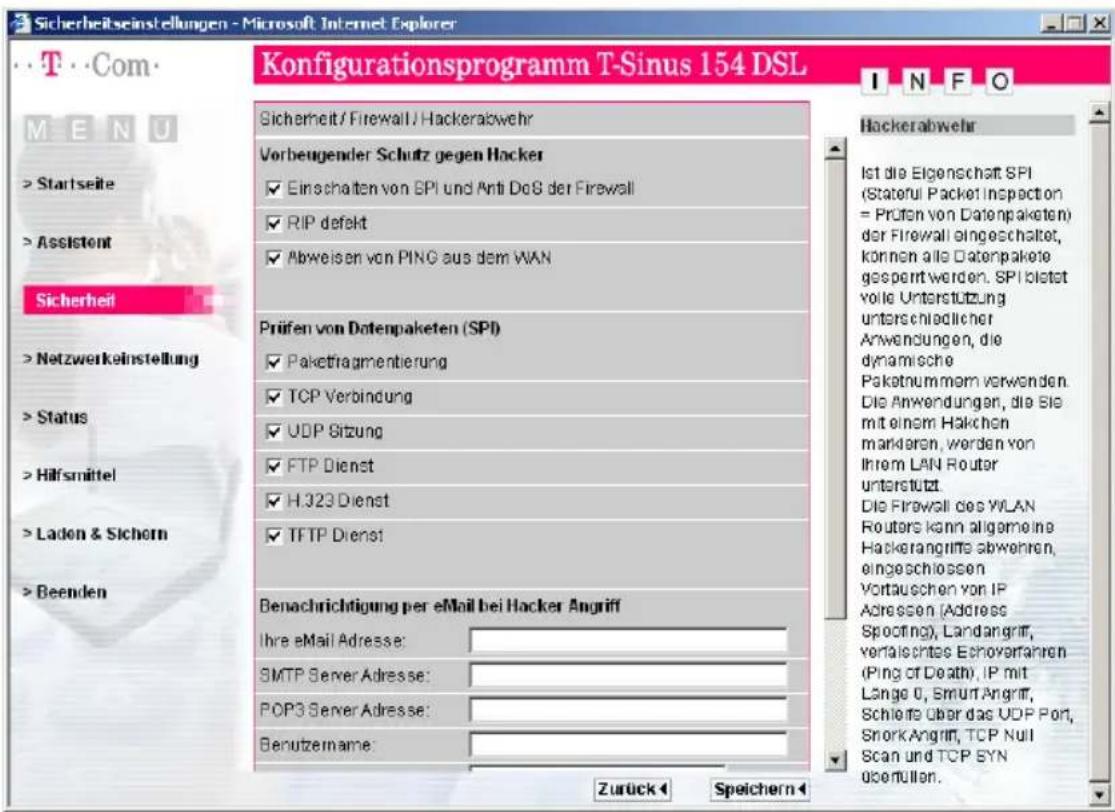Toggle the TFTP Dienst checkbox
The width and height of the screenshot is (1115, 812).
[274, 535]
